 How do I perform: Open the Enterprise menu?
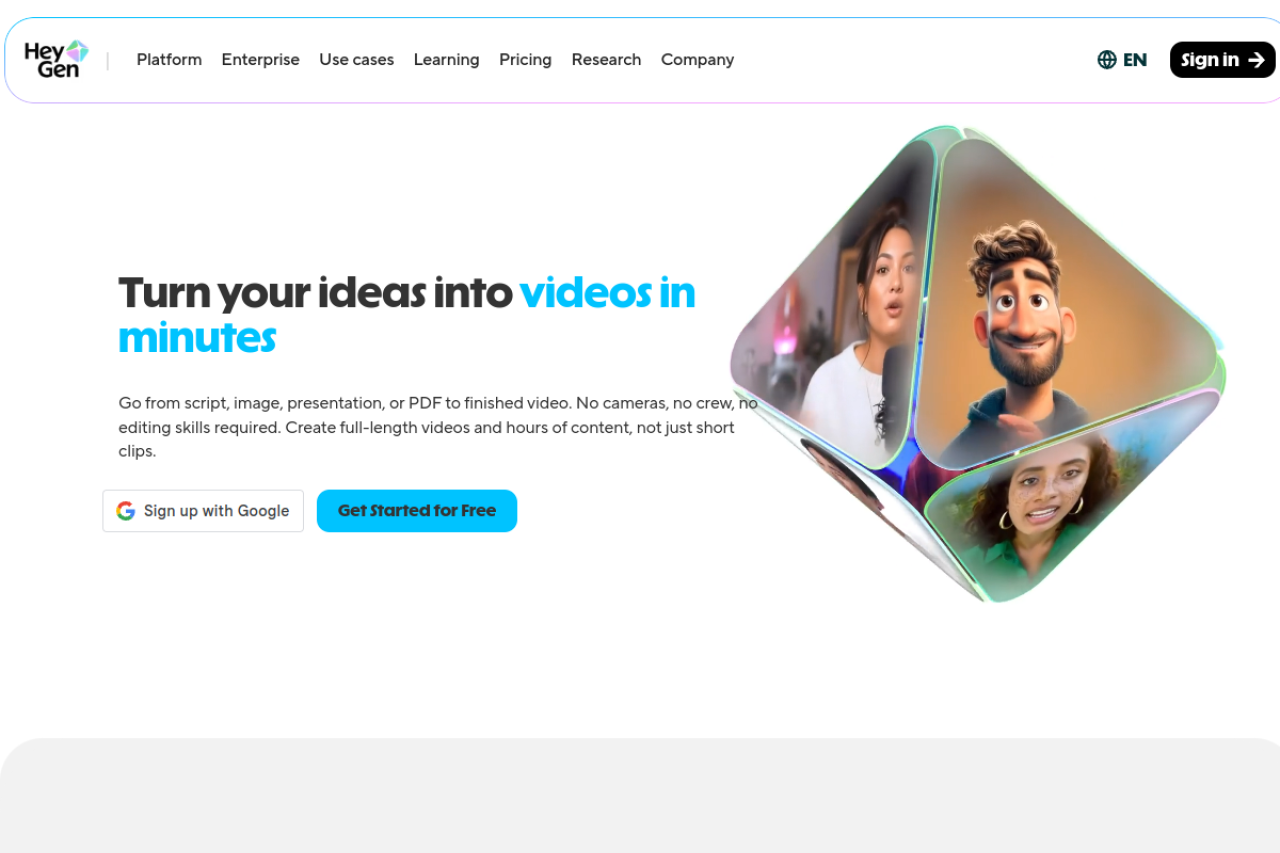(x=260, y=60)
